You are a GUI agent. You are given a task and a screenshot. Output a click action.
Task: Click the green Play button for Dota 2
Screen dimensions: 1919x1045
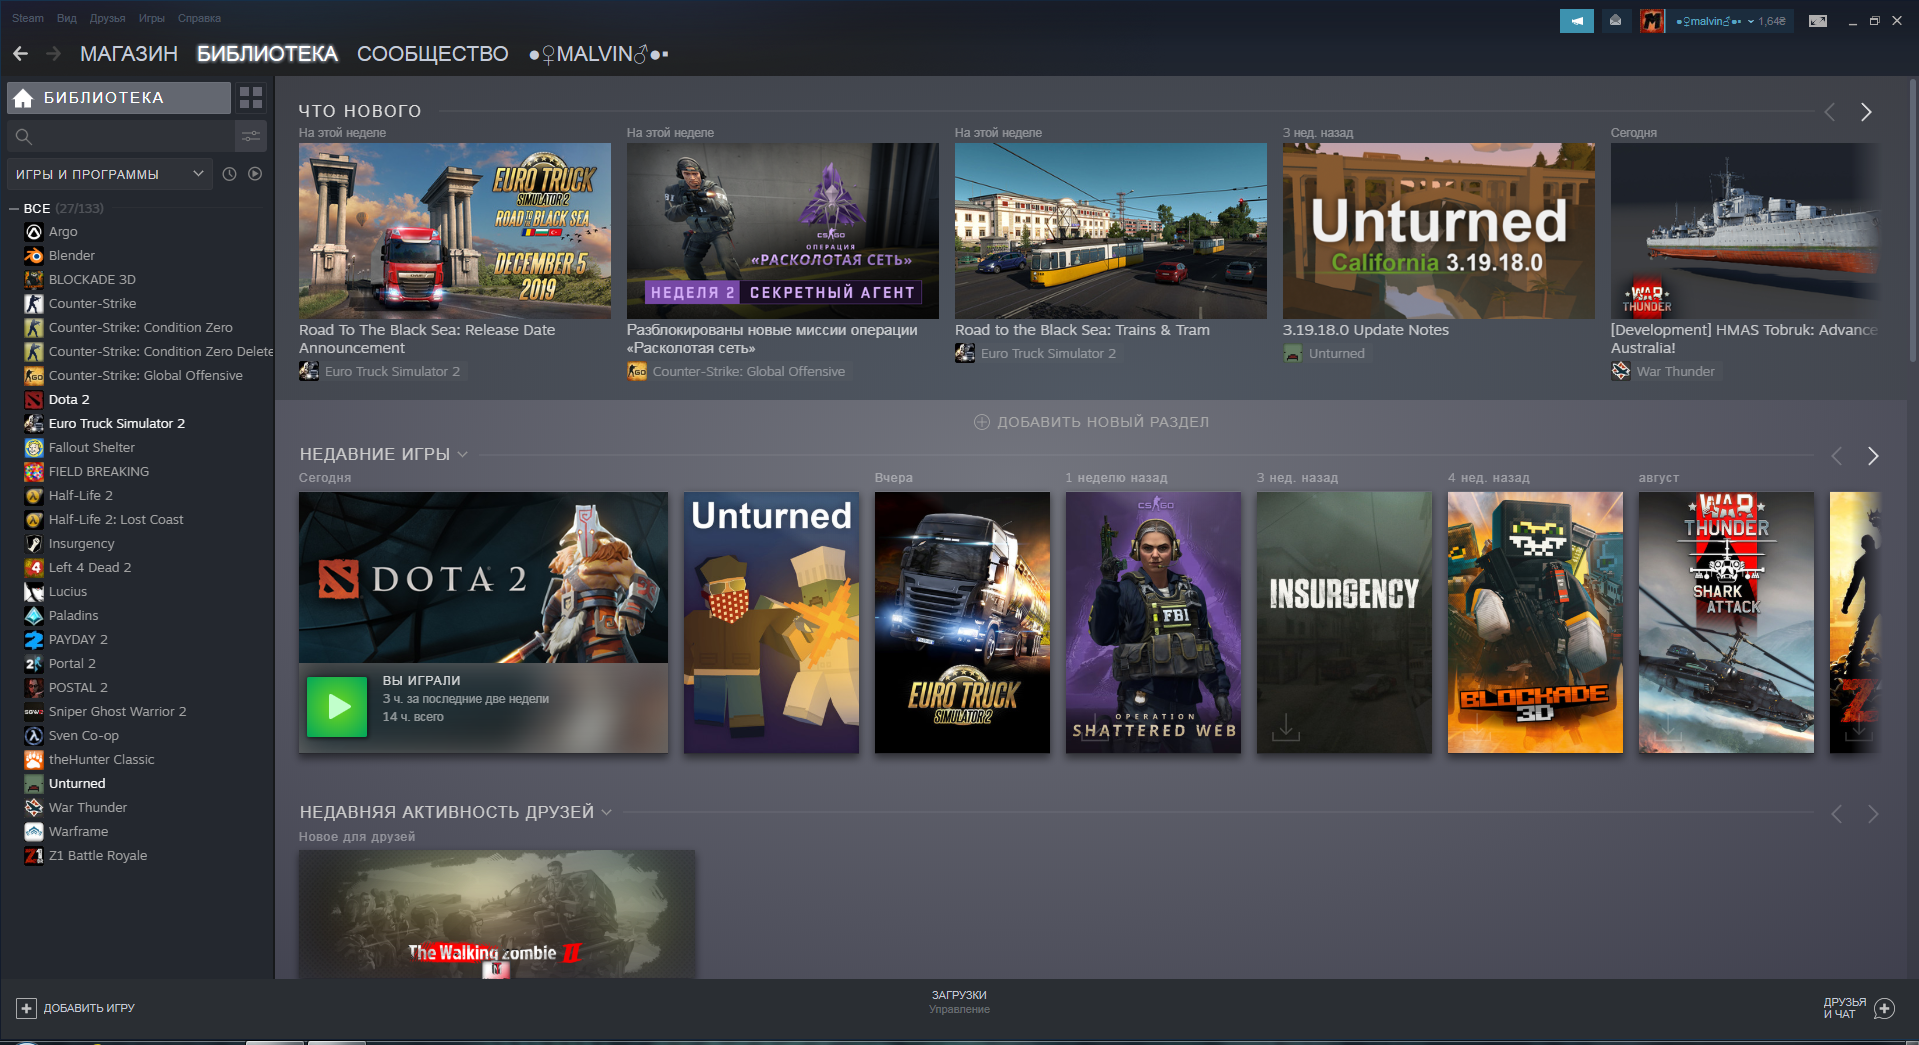tap(337, 707)
